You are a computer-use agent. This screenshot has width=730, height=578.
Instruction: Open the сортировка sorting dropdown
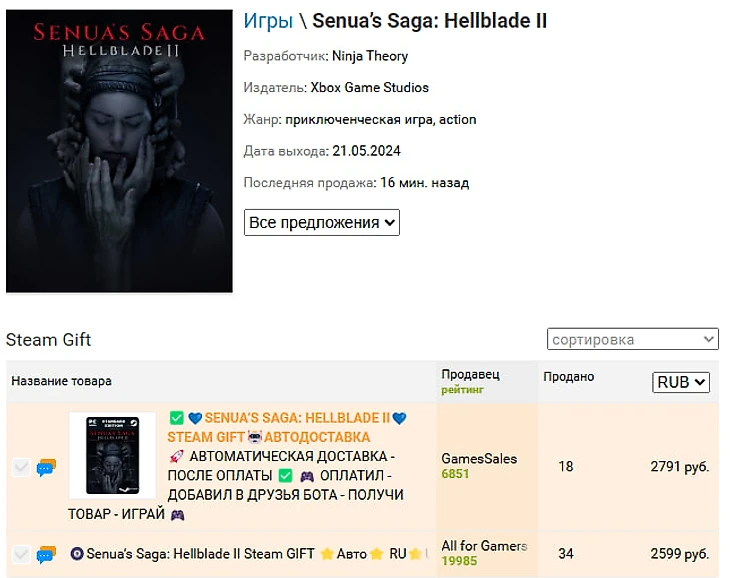point(633,339)
